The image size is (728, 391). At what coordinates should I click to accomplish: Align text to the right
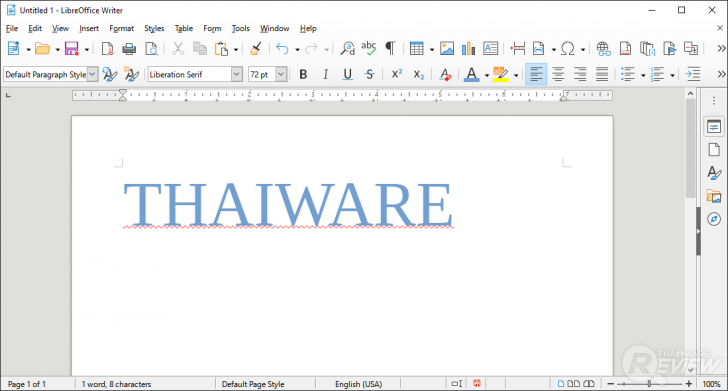tap(580, 74)
